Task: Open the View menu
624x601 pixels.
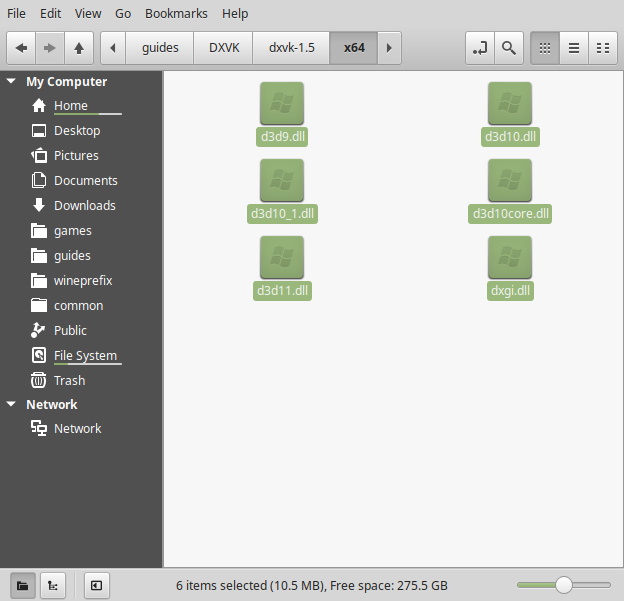Action: pyautogui.click(x=88, y=14)
